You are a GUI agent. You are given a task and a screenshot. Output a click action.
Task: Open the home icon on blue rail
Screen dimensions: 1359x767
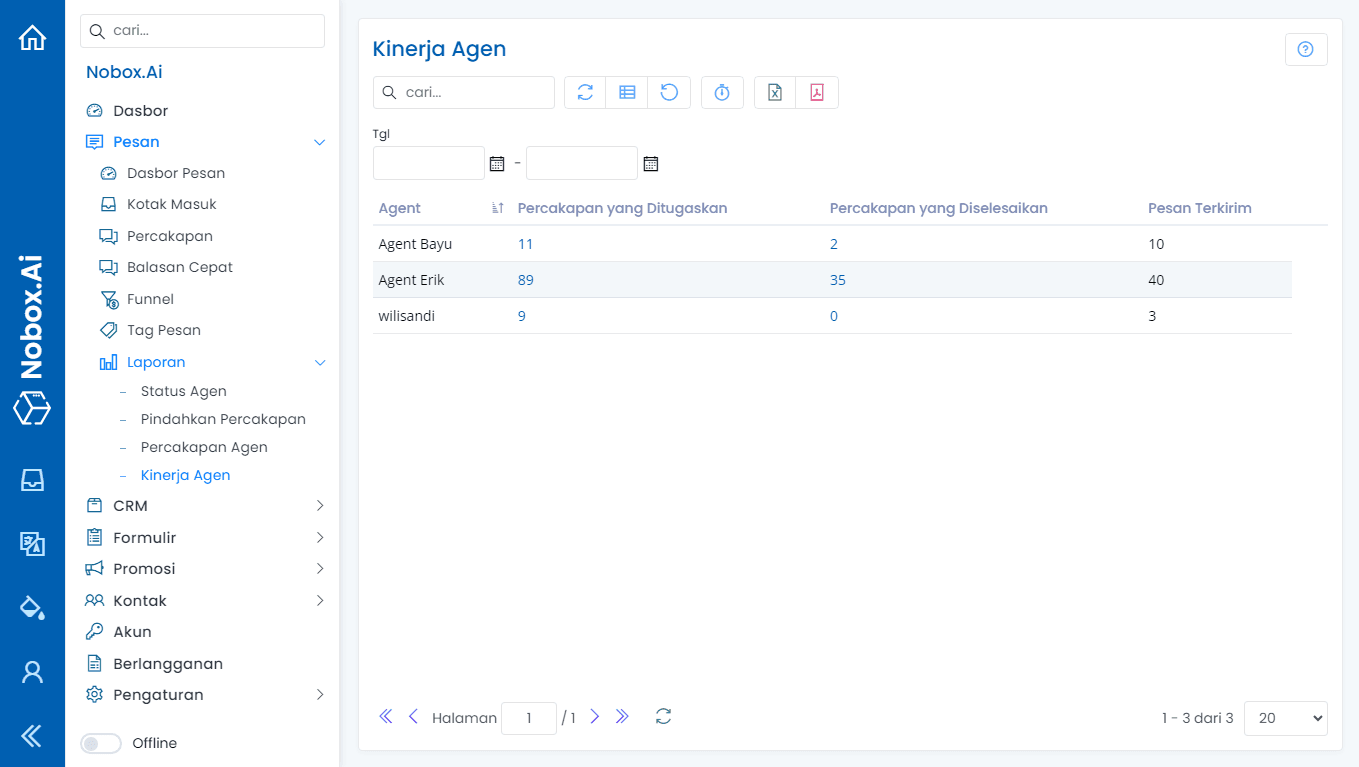pyautogui.click(x=32, y=36)
